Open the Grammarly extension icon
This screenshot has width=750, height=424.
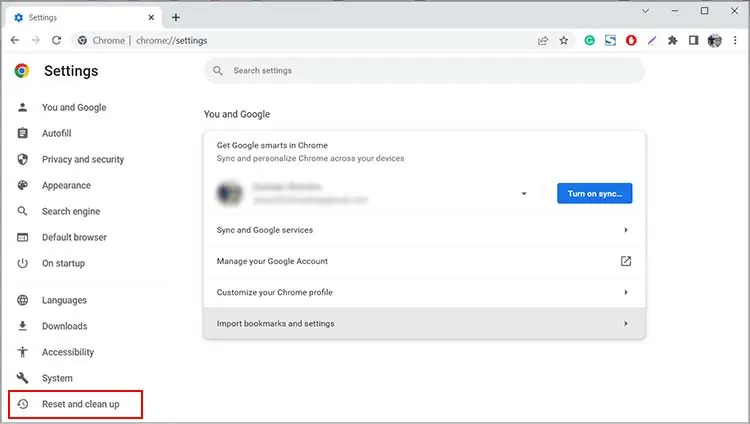(589, 41)
